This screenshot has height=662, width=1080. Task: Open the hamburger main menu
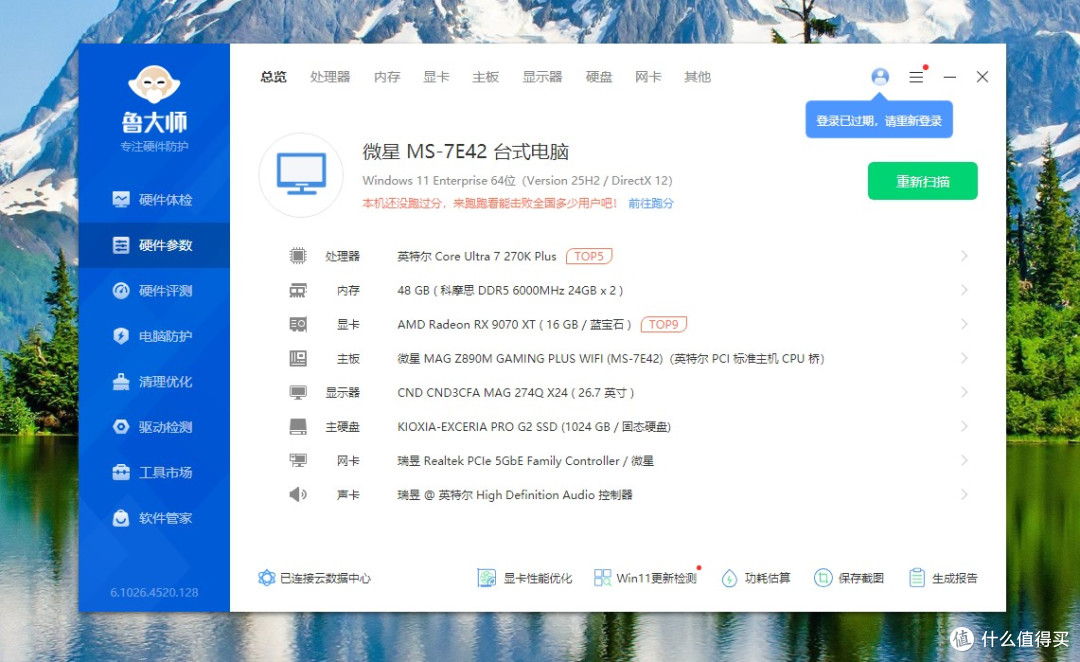(915, 77)
